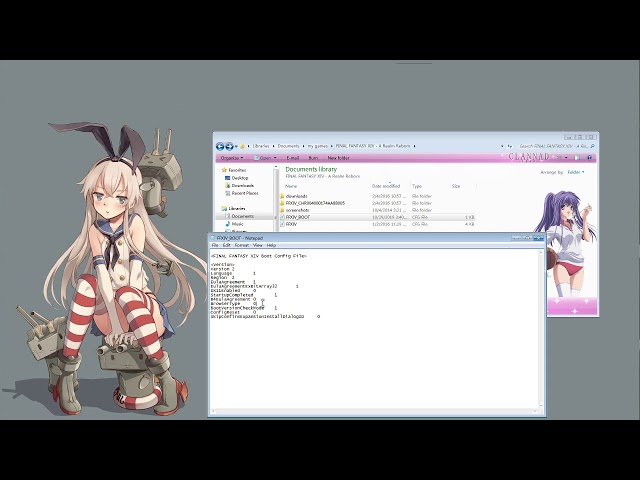Select the Music library icon

click(228, 224)
